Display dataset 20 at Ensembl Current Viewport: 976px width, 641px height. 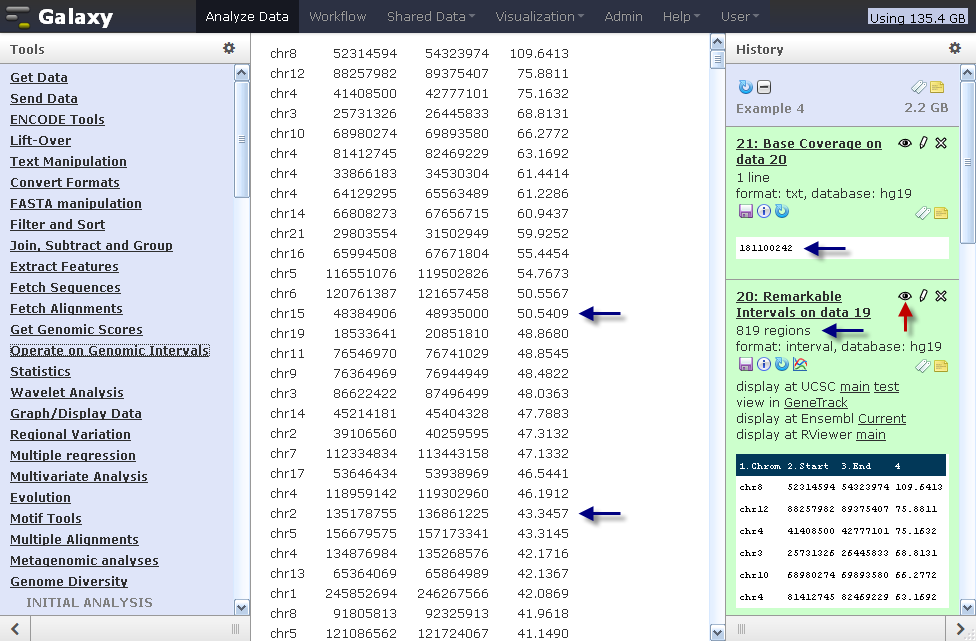(882, 419)
